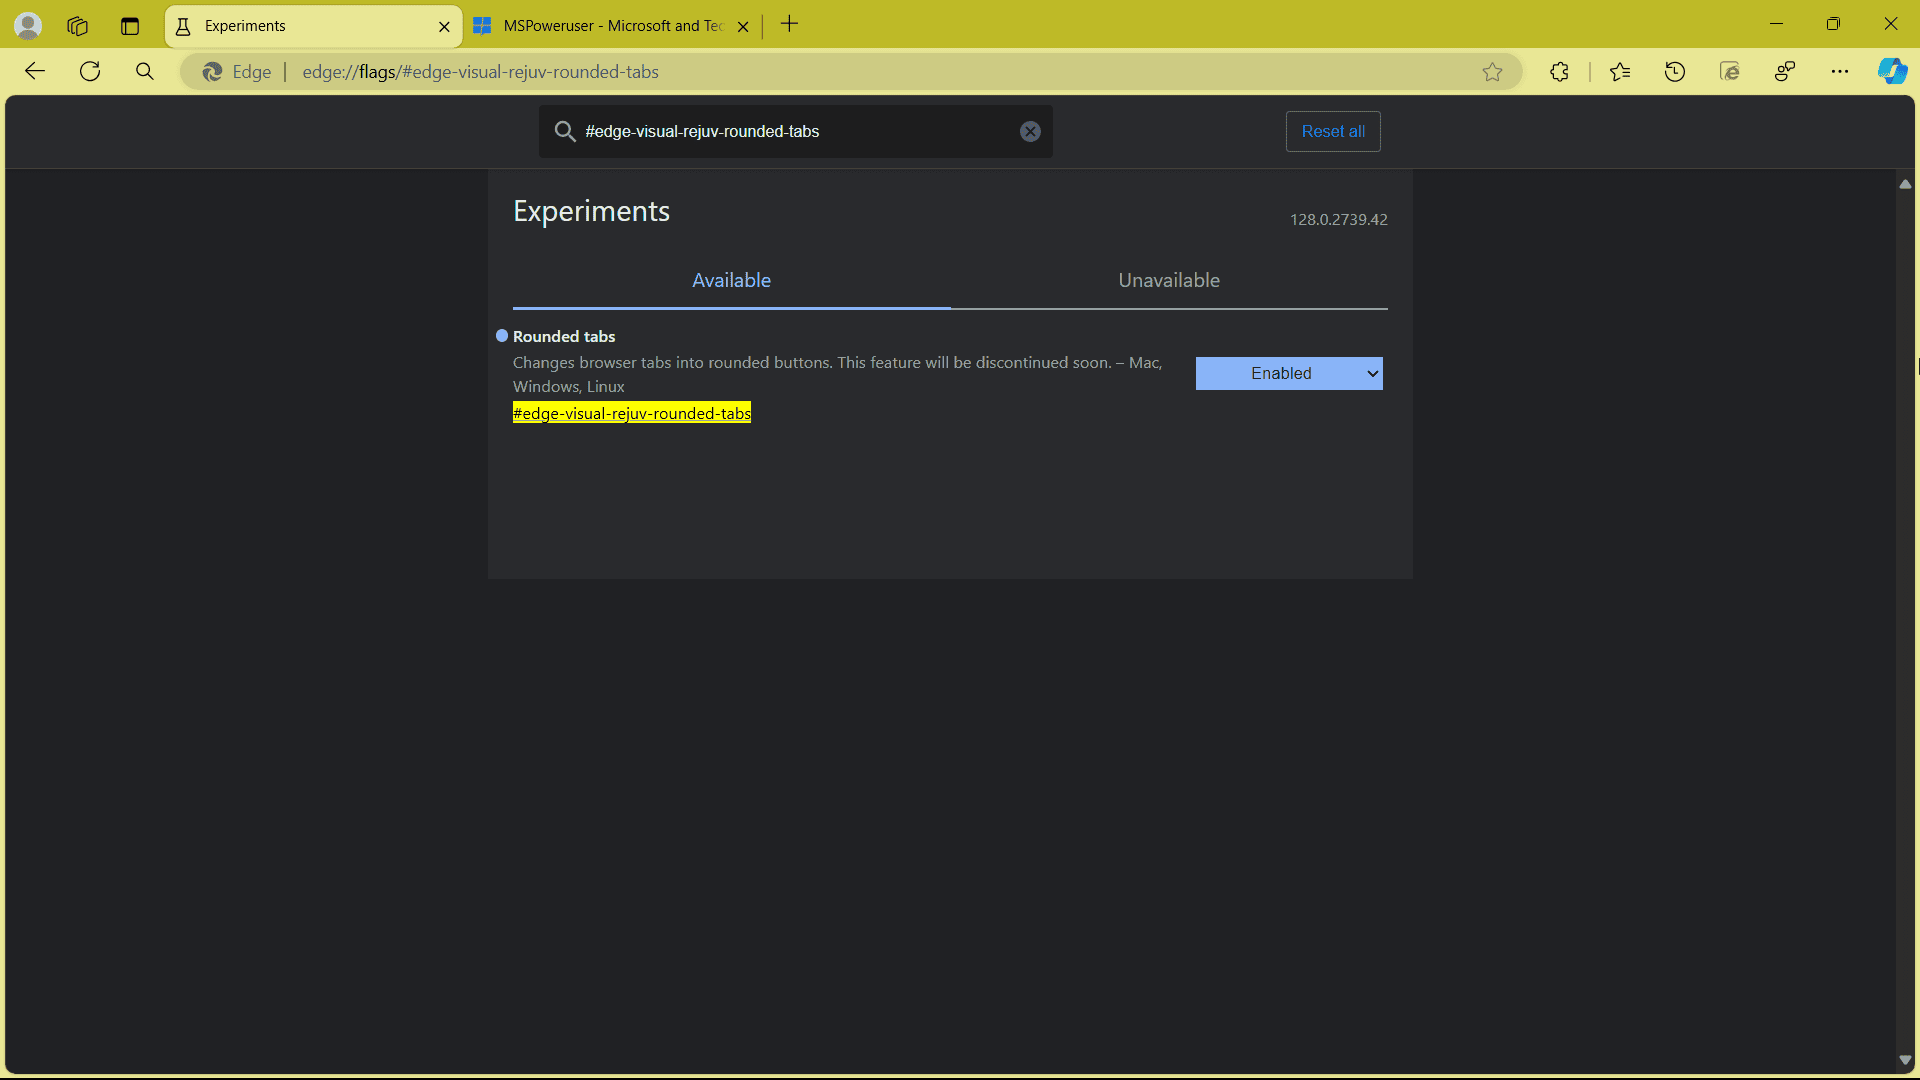Add this page to favorites star
The width and height of the screenshot is (1920, 1080).
pos(1492,72)
